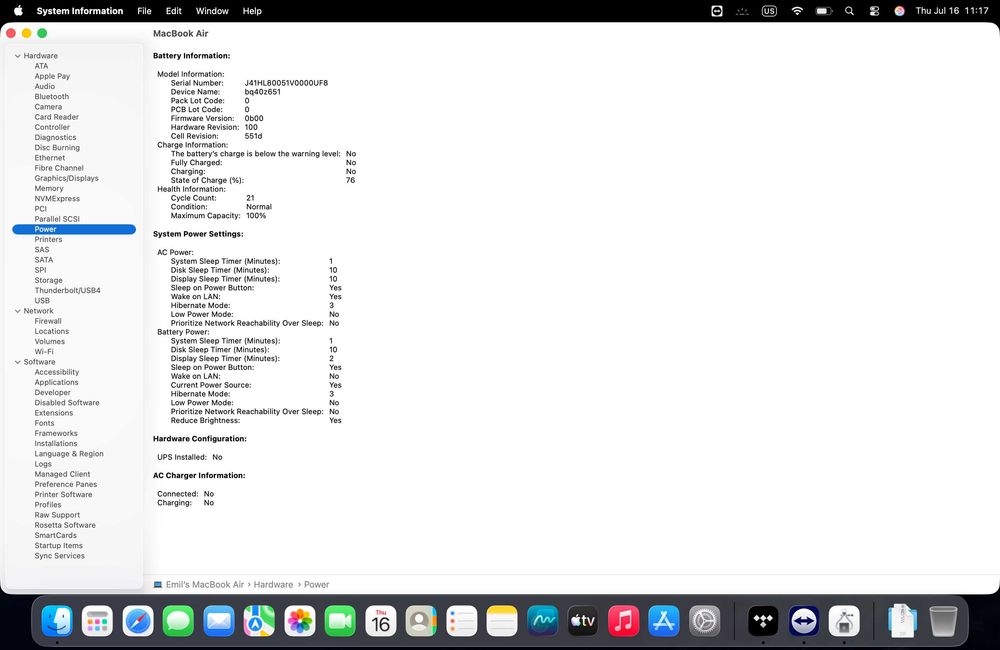Click the device name bq40z651
This screenshot has height=650, width=1000.
[263, 92]
